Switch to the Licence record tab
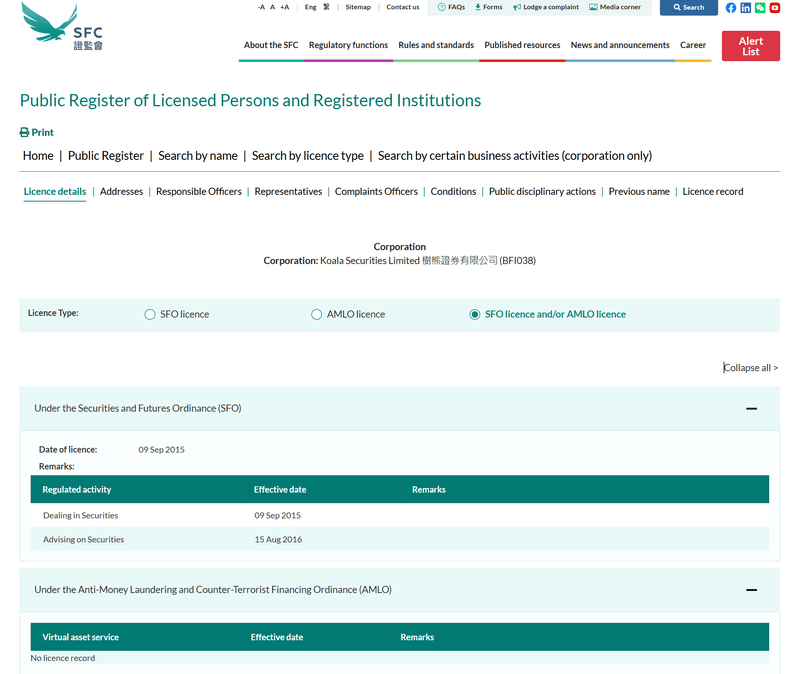This screenshot has height=674, width=800. (713, 191)
